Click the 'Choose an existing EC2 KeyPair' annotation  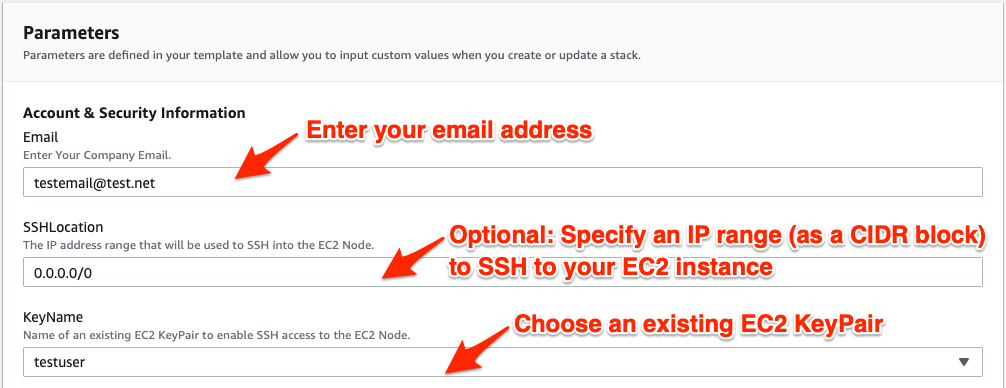[700, 324]
